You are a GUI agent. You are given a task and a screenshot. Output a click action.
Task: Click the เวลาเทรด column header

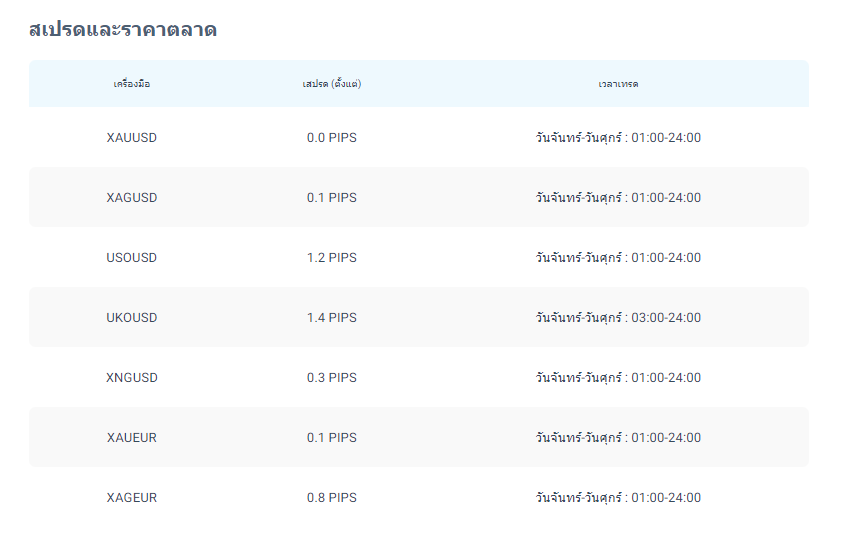(x=618, y=84)
